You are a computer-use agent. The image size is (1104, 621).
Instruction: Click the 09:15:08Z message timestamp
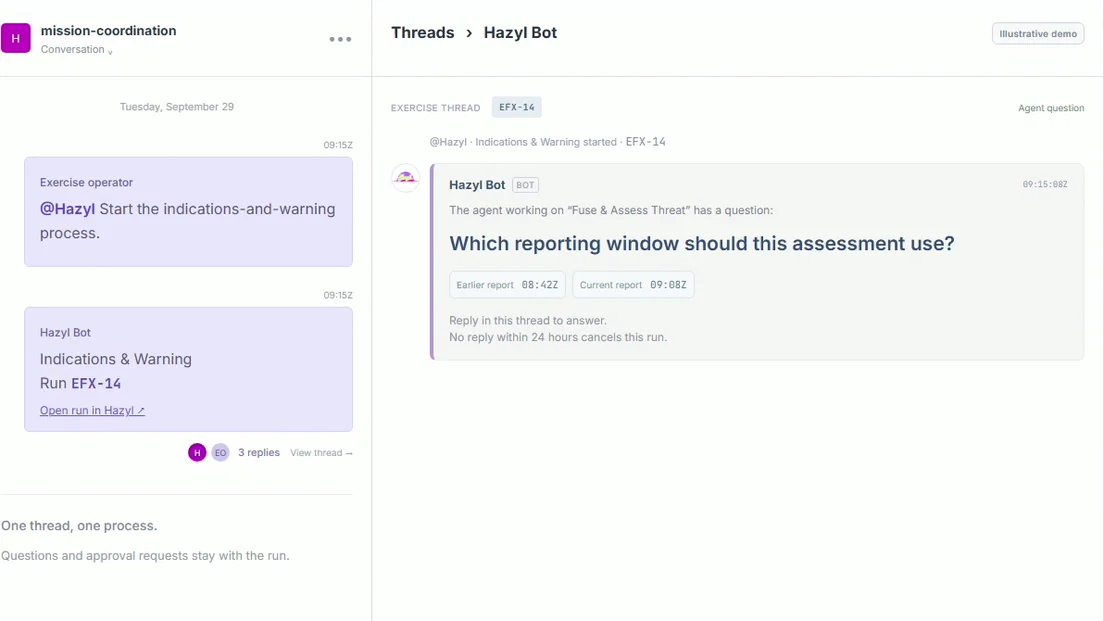pos(1045,184)
